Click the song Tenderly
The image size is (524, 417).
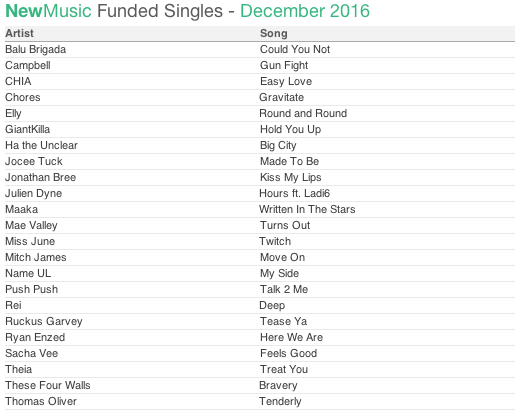point(280,402)
